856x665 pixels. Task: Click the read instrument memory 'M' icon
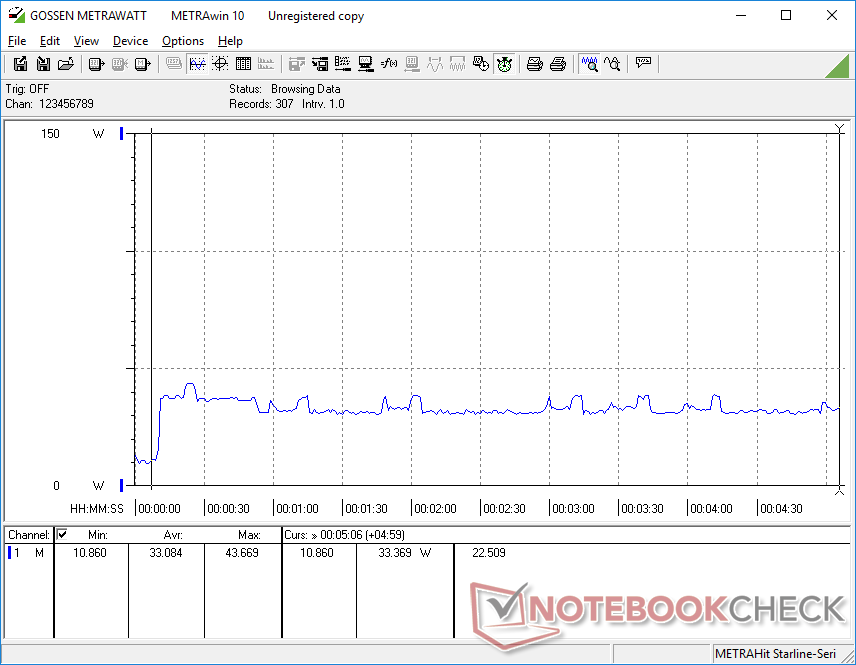(x=142, y=64)
